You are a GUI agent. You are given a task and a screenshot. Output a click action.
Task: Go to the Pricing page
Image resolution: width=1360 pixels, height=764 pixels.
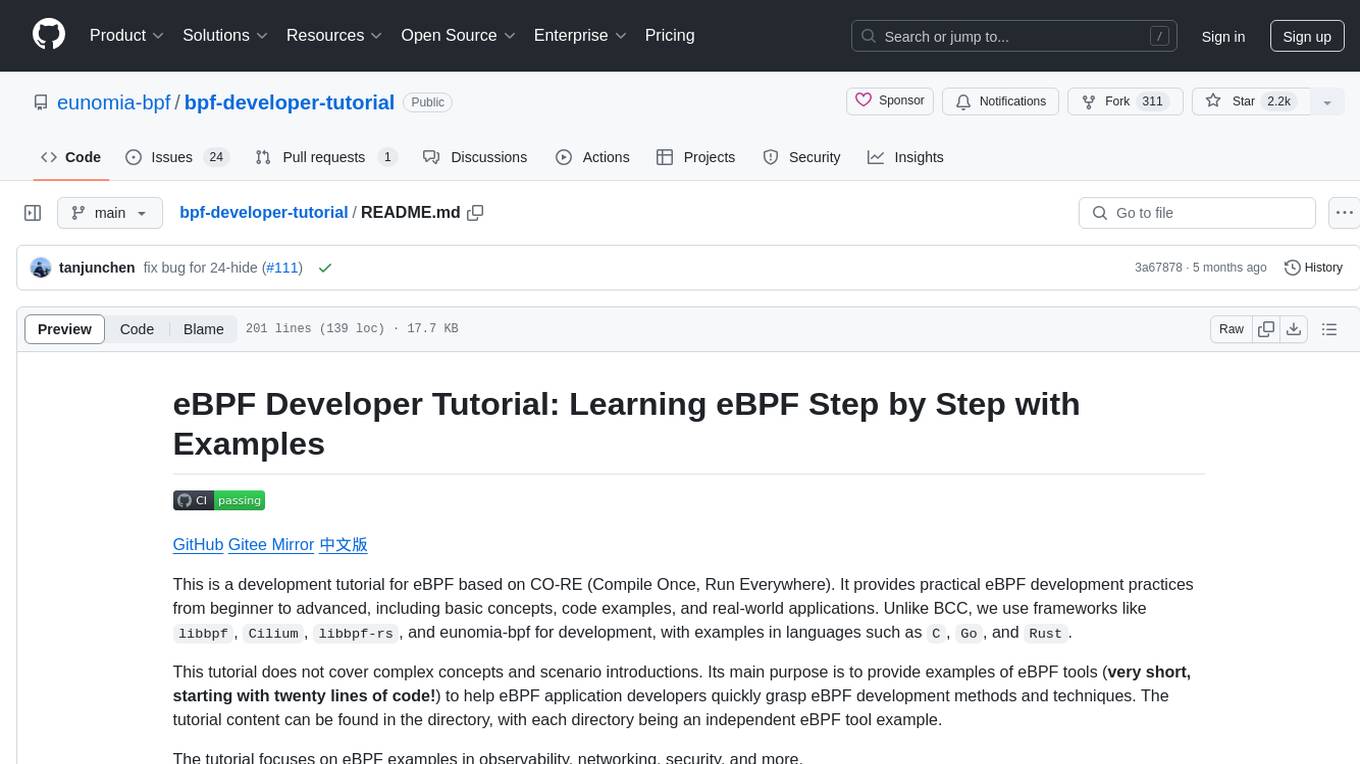(670, 35)
